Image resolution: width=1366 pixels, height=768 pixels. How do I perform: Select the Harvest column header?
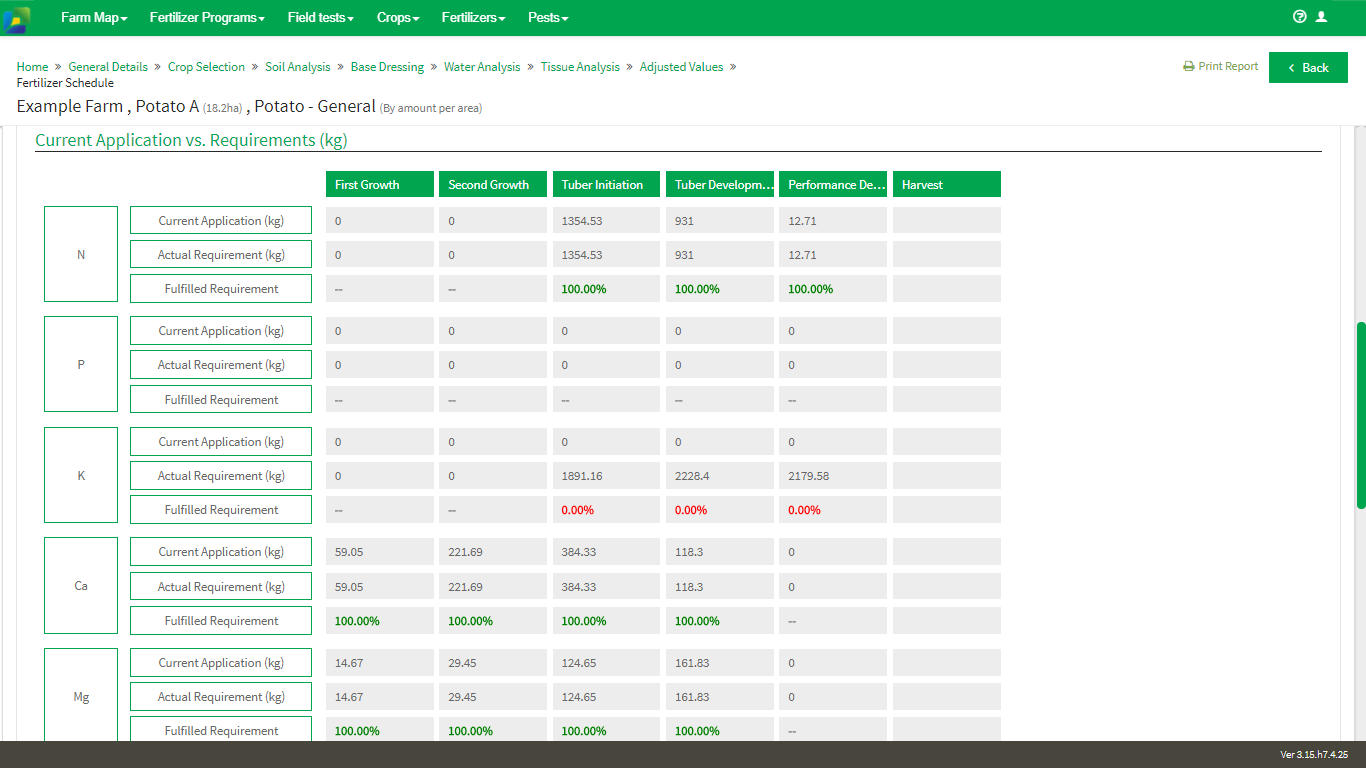click(946, 184)
